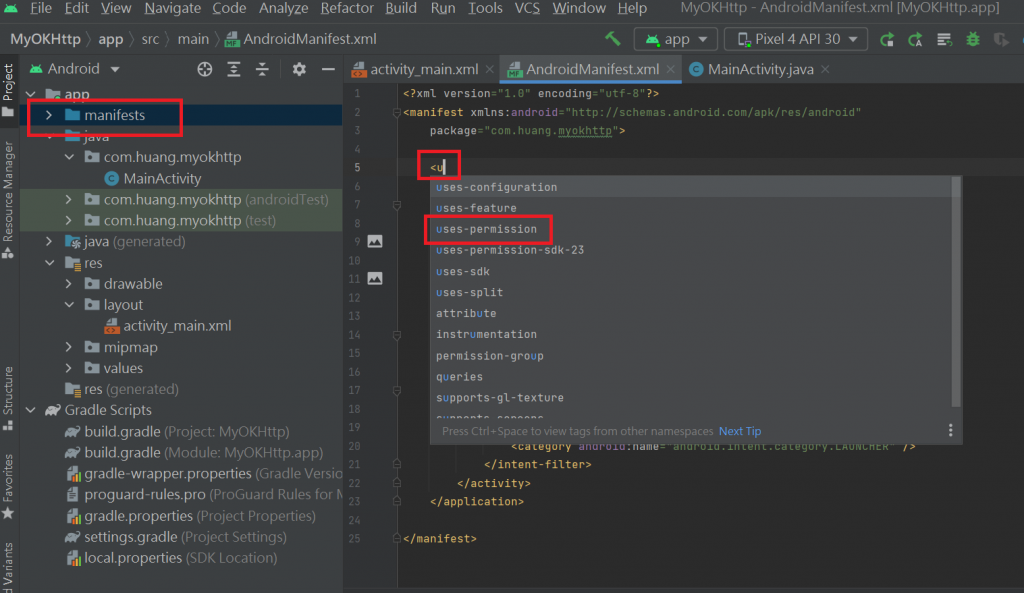Expand com.huang.myokhttp (test) package

tap(69, 221)
